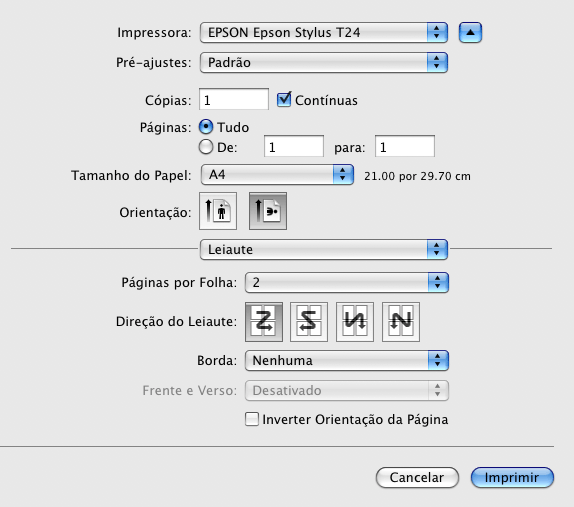Click the Imprimir button
Viewport: 574px width, 507px height.
(512, 477)
